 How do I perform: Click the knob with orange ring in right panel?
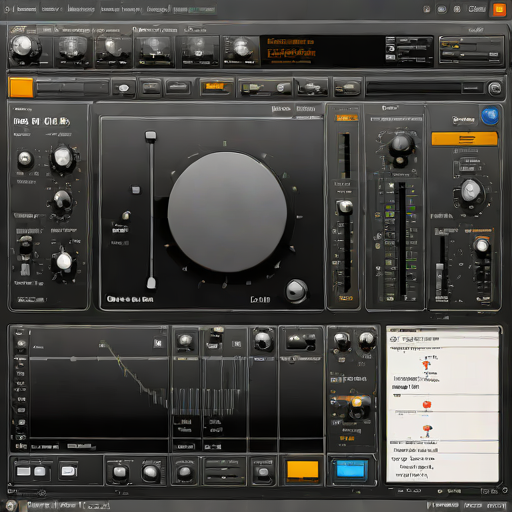click(x=482, y=245)
